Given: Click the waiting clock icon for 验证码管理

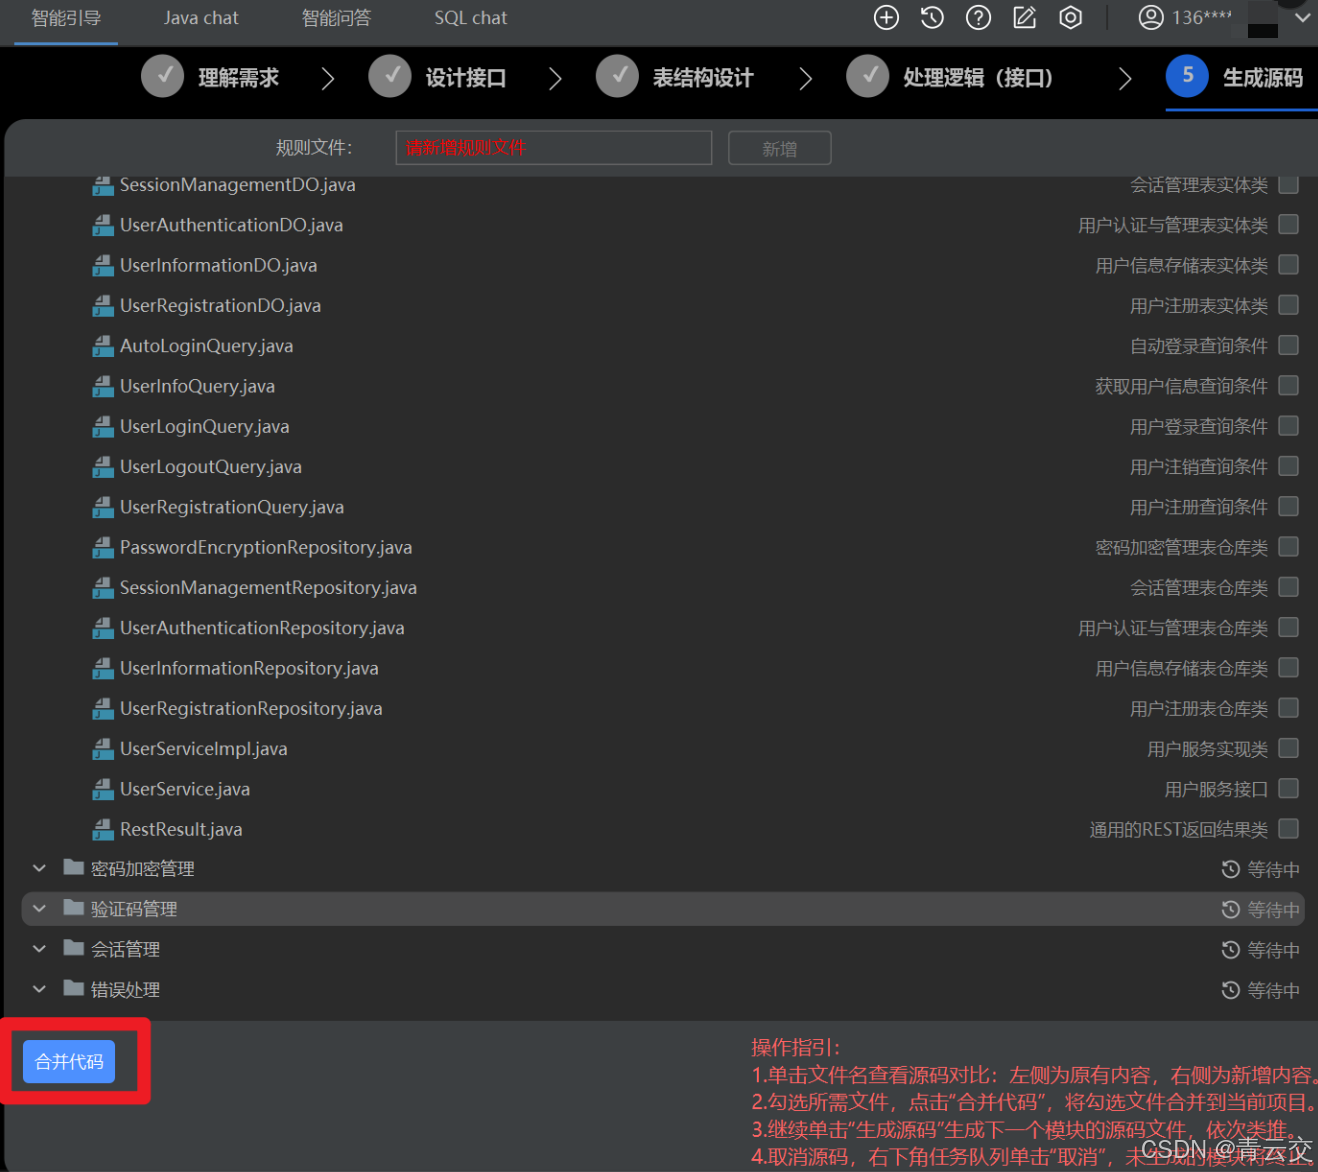Looking at the screenshot, I should pos(1231,910).
